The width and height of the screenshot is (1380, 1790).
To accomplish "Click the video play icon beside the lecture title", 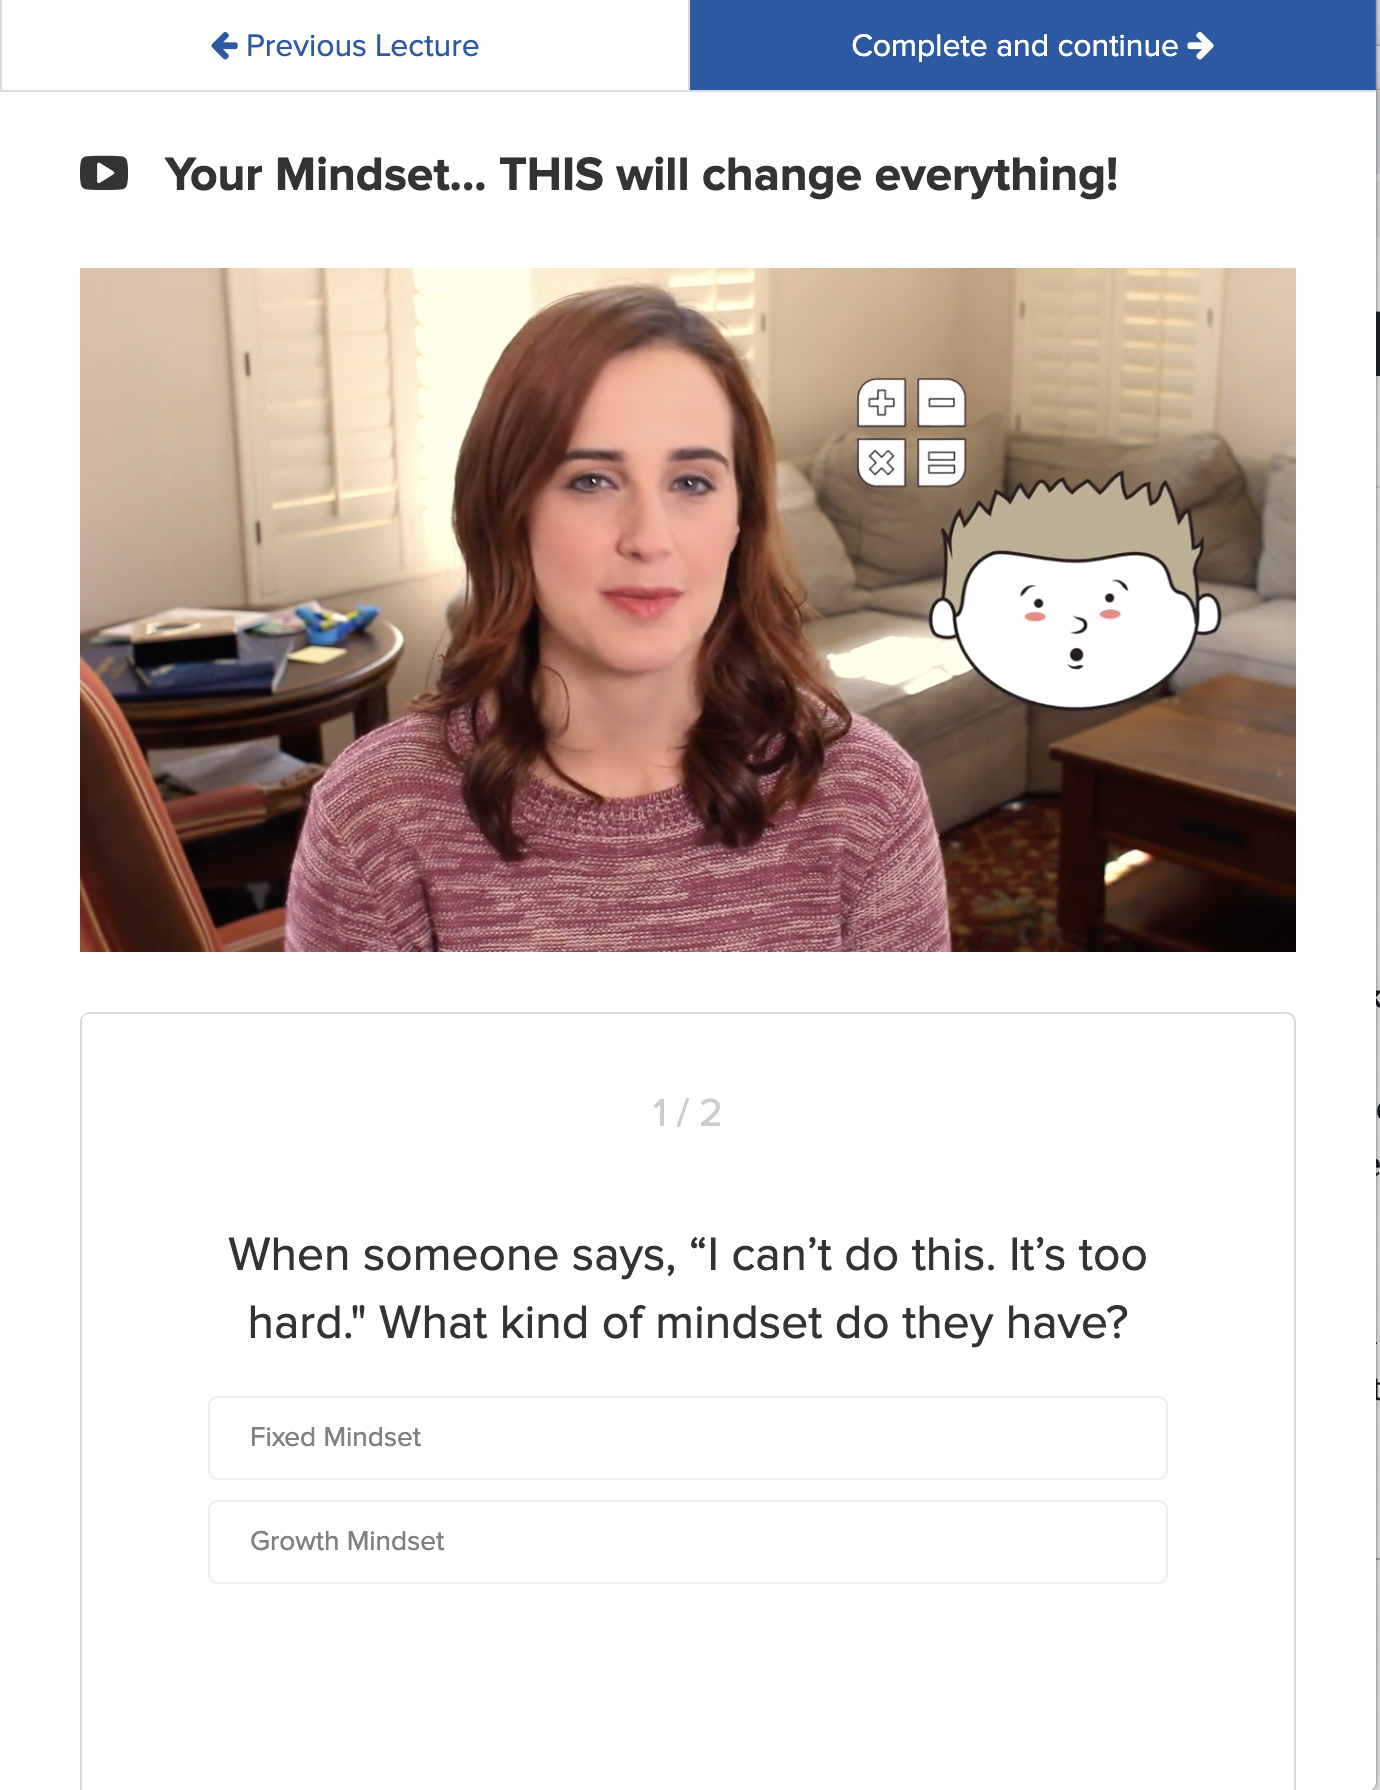I will pos(104,173).
